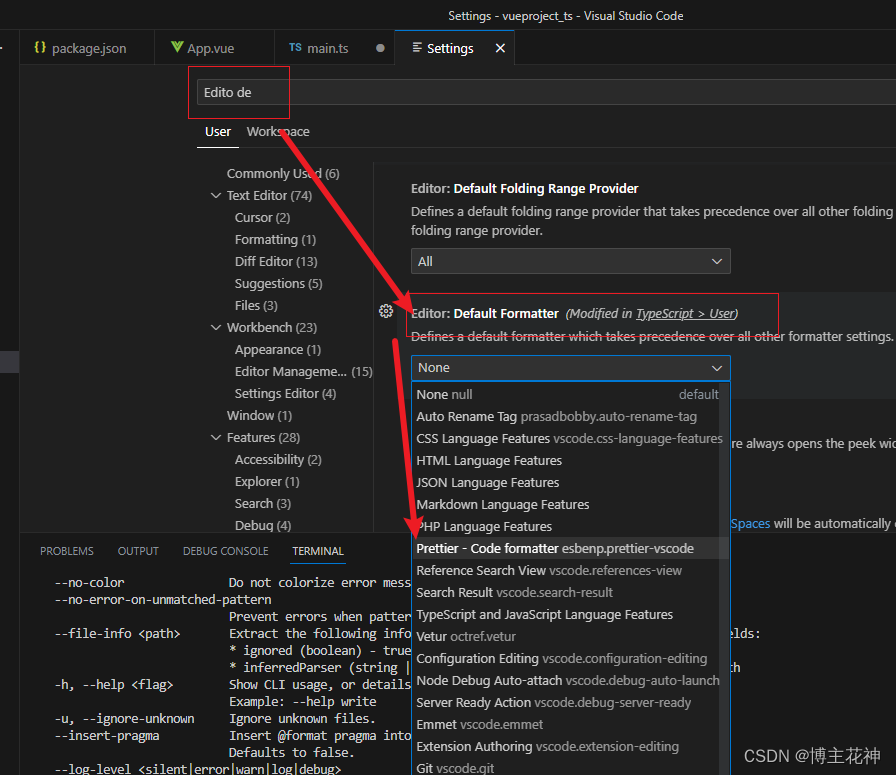
Task: Follow the TypeScript > User link
Action: point(685,313)
